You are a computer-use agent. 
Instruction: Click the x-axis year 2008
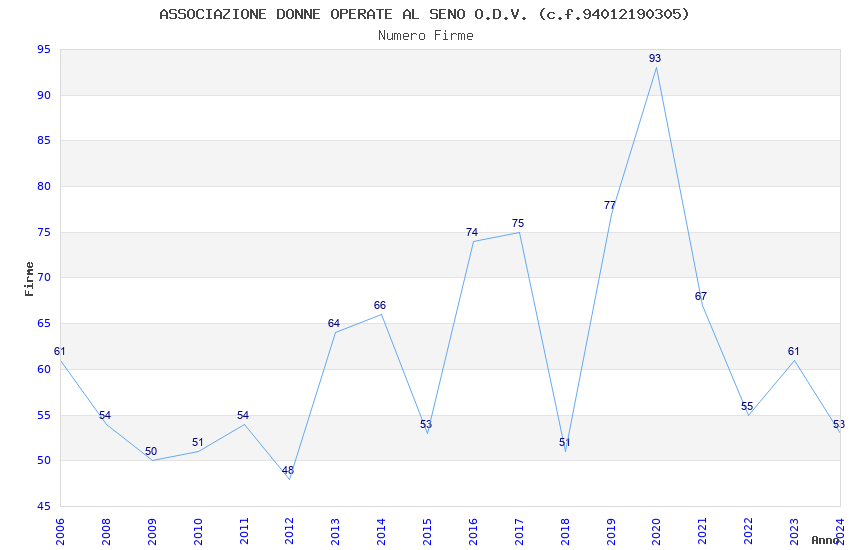coord(106,531)
